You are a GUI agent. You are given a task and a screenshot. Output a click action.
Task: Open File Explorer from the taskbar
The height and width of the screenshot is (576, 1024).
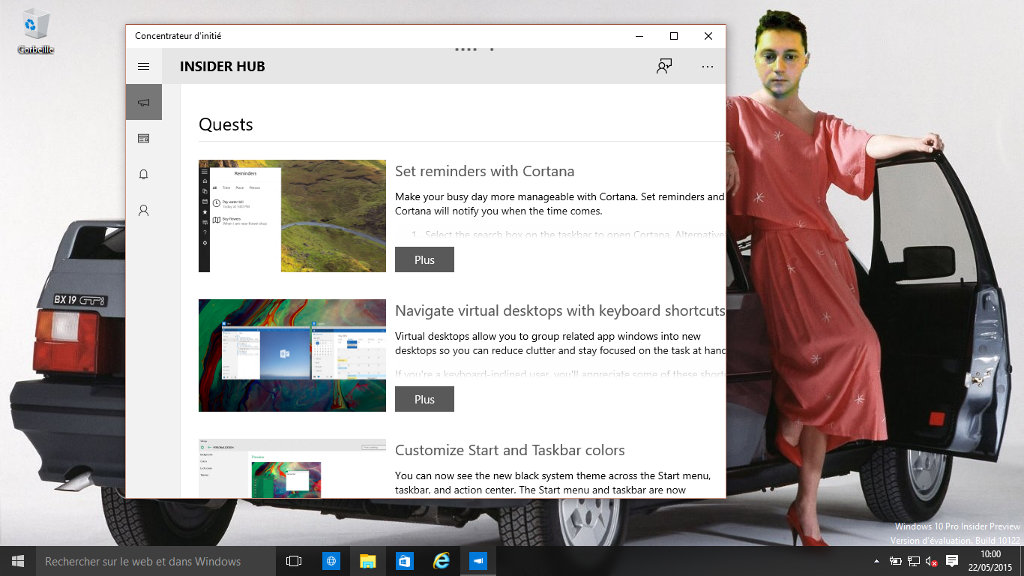coord(368,561)
